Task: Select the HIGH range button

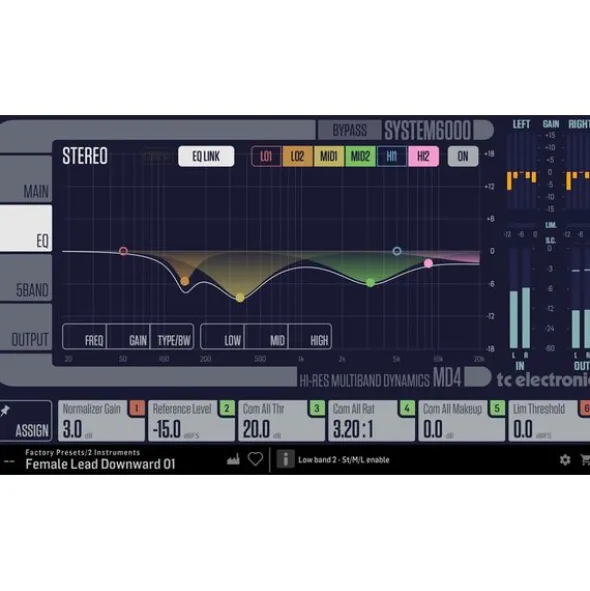Action: pos(310,336)
